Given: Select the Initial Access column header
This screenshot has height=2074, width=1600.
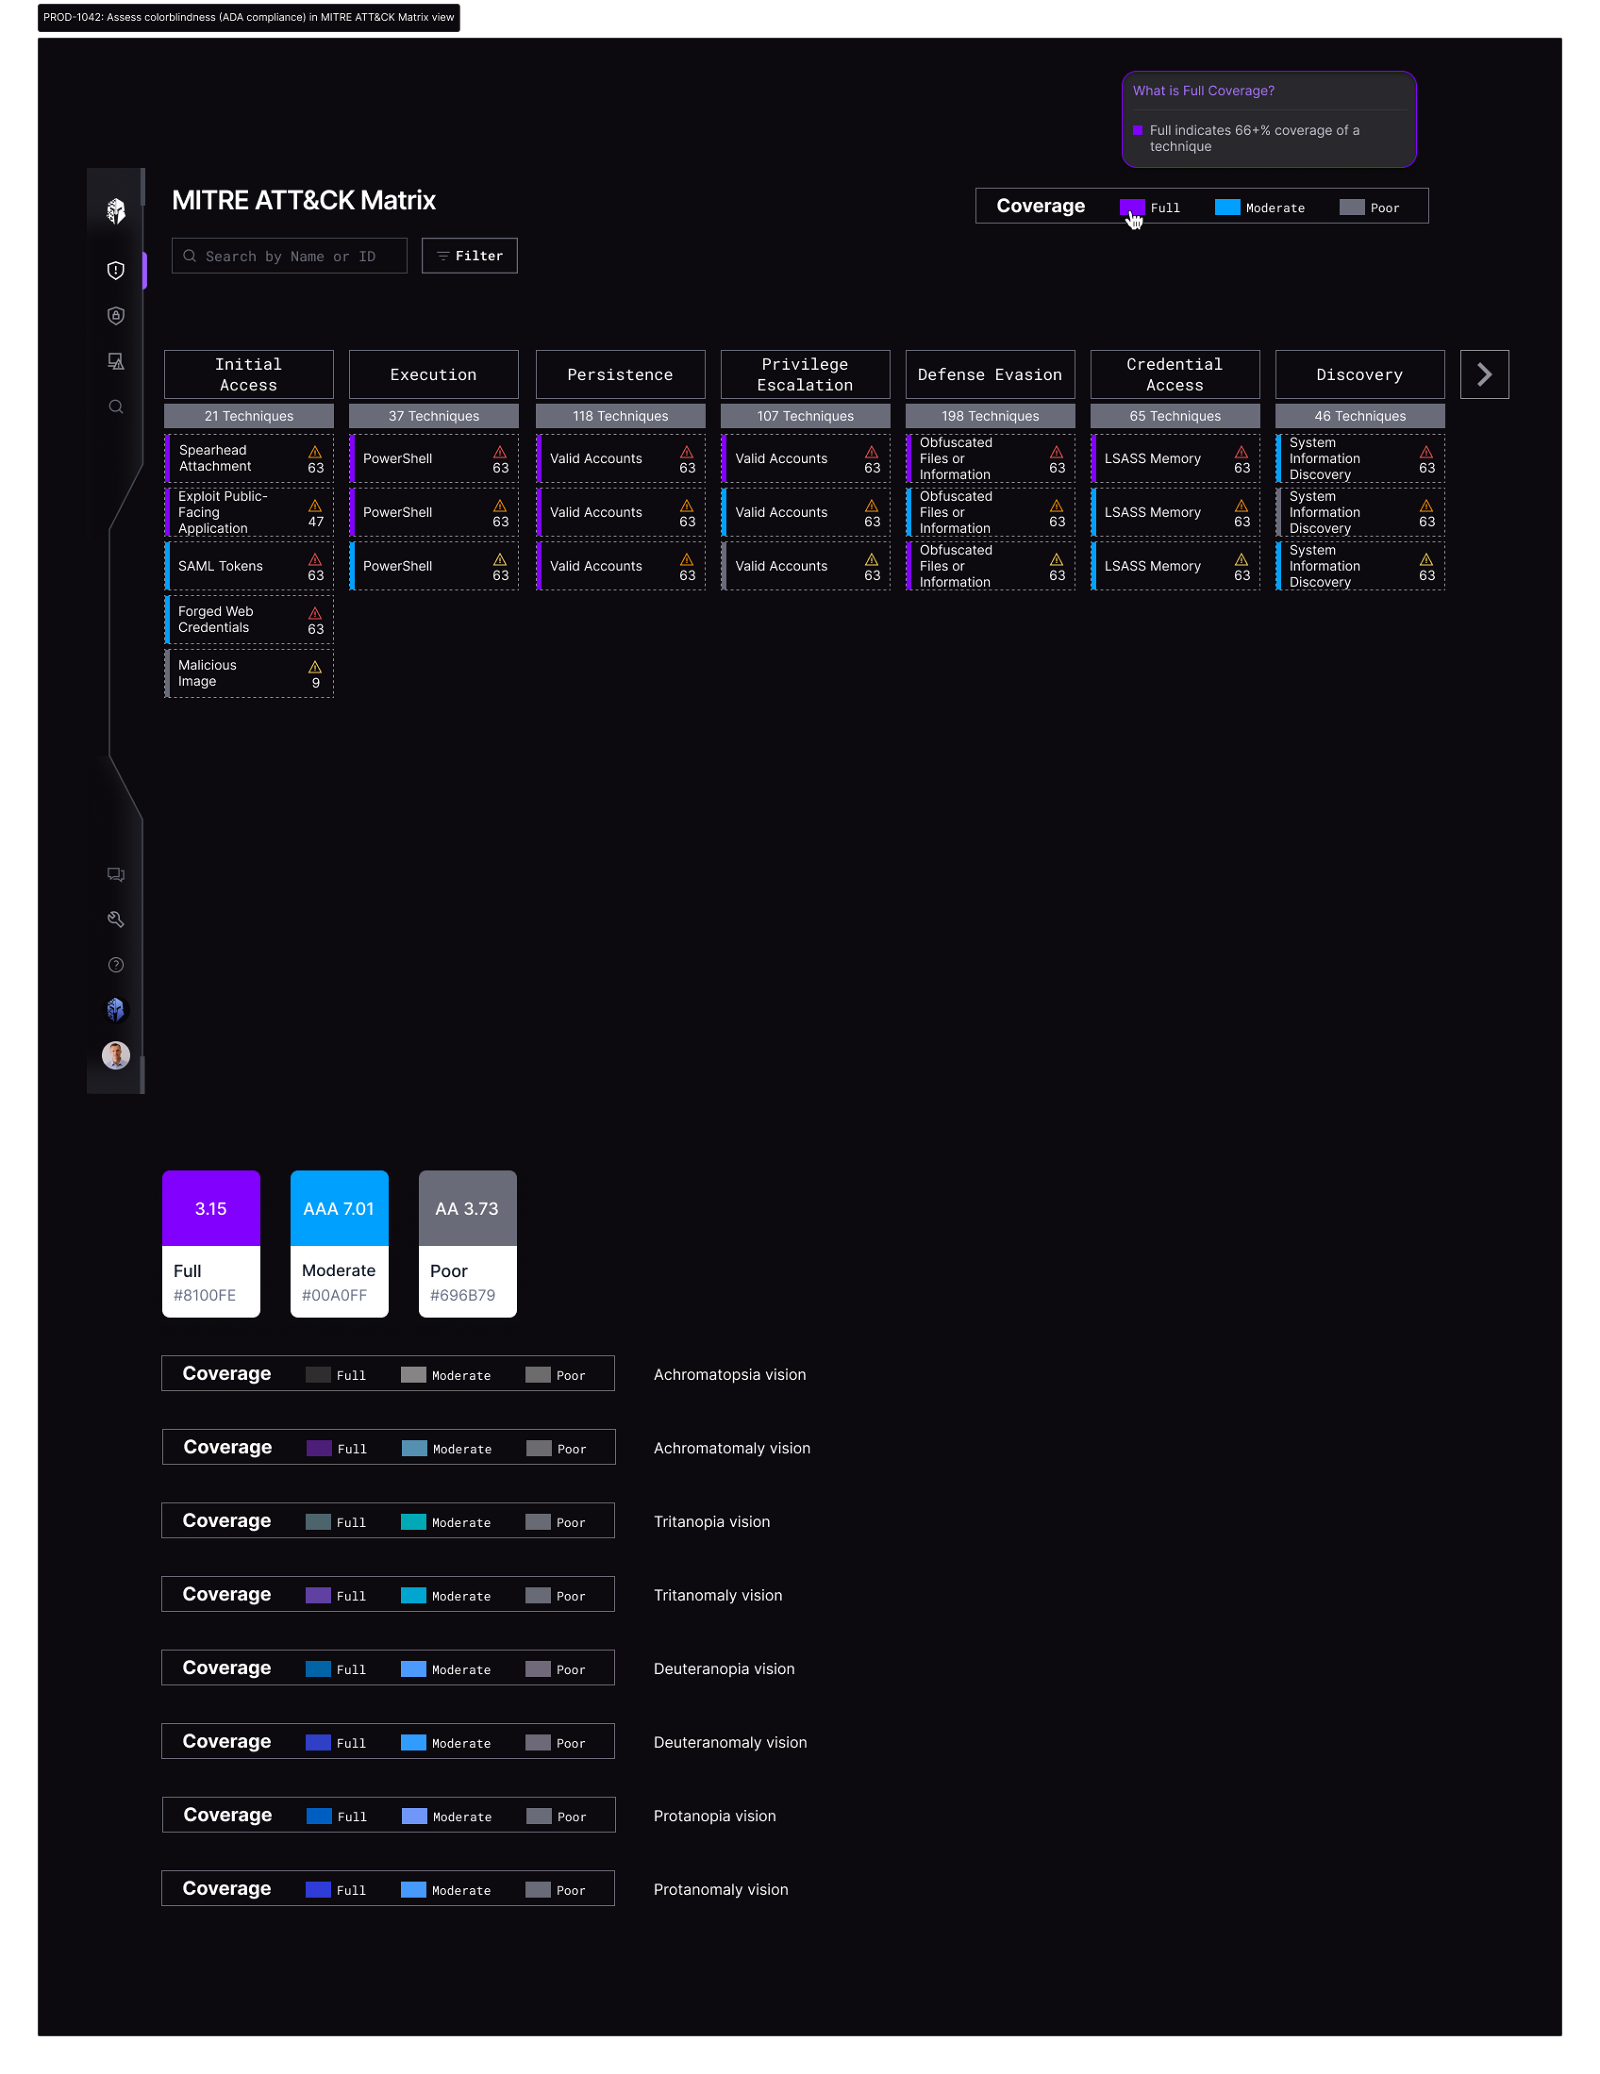Looking at the screenshot, I should tap(249, 375).
